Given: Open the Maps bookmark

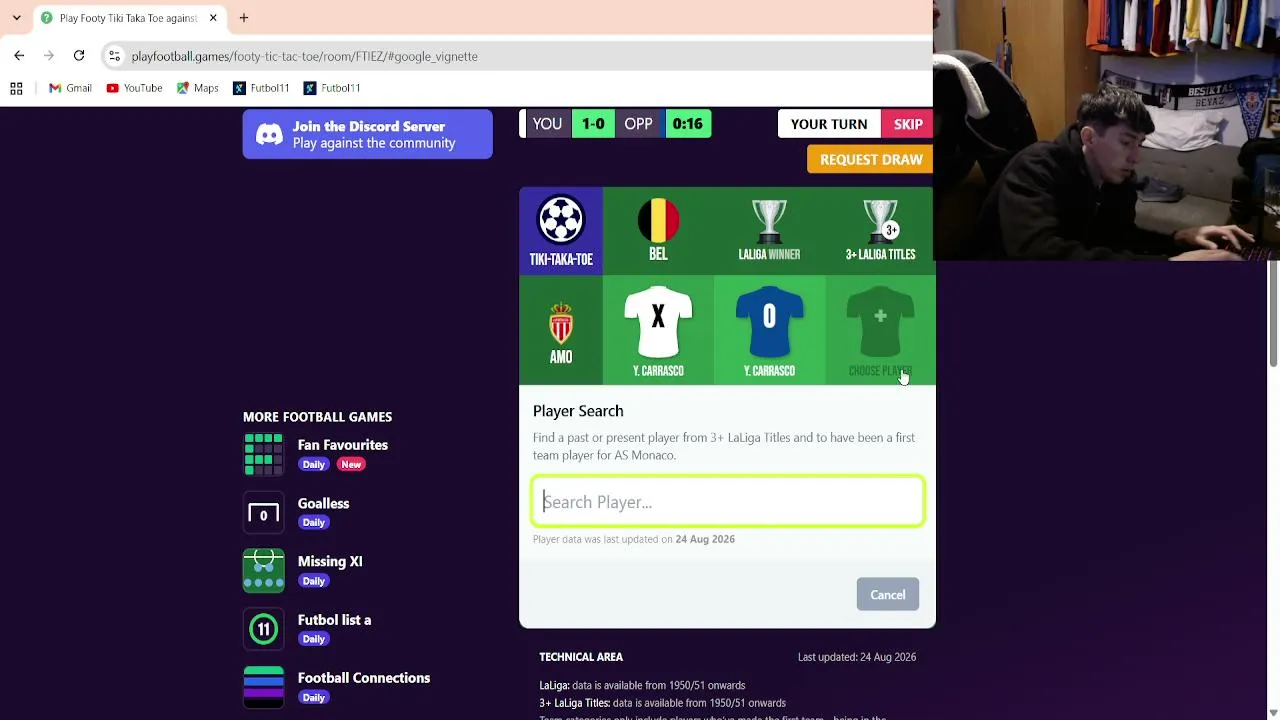Looking at the screenshot, I should [197, 88].
